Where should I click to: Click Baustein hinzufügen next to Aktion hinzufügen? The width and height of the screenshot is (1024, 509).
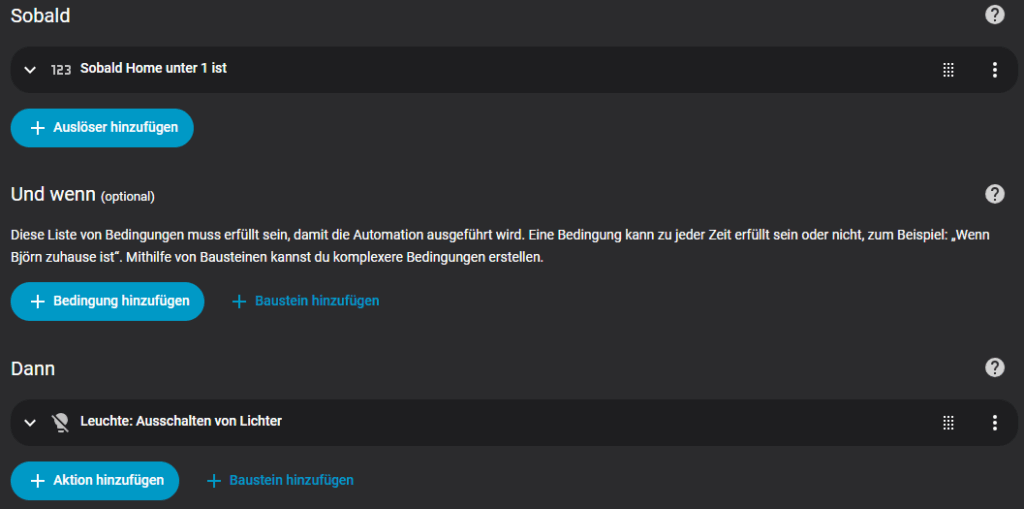click(280, 480)
